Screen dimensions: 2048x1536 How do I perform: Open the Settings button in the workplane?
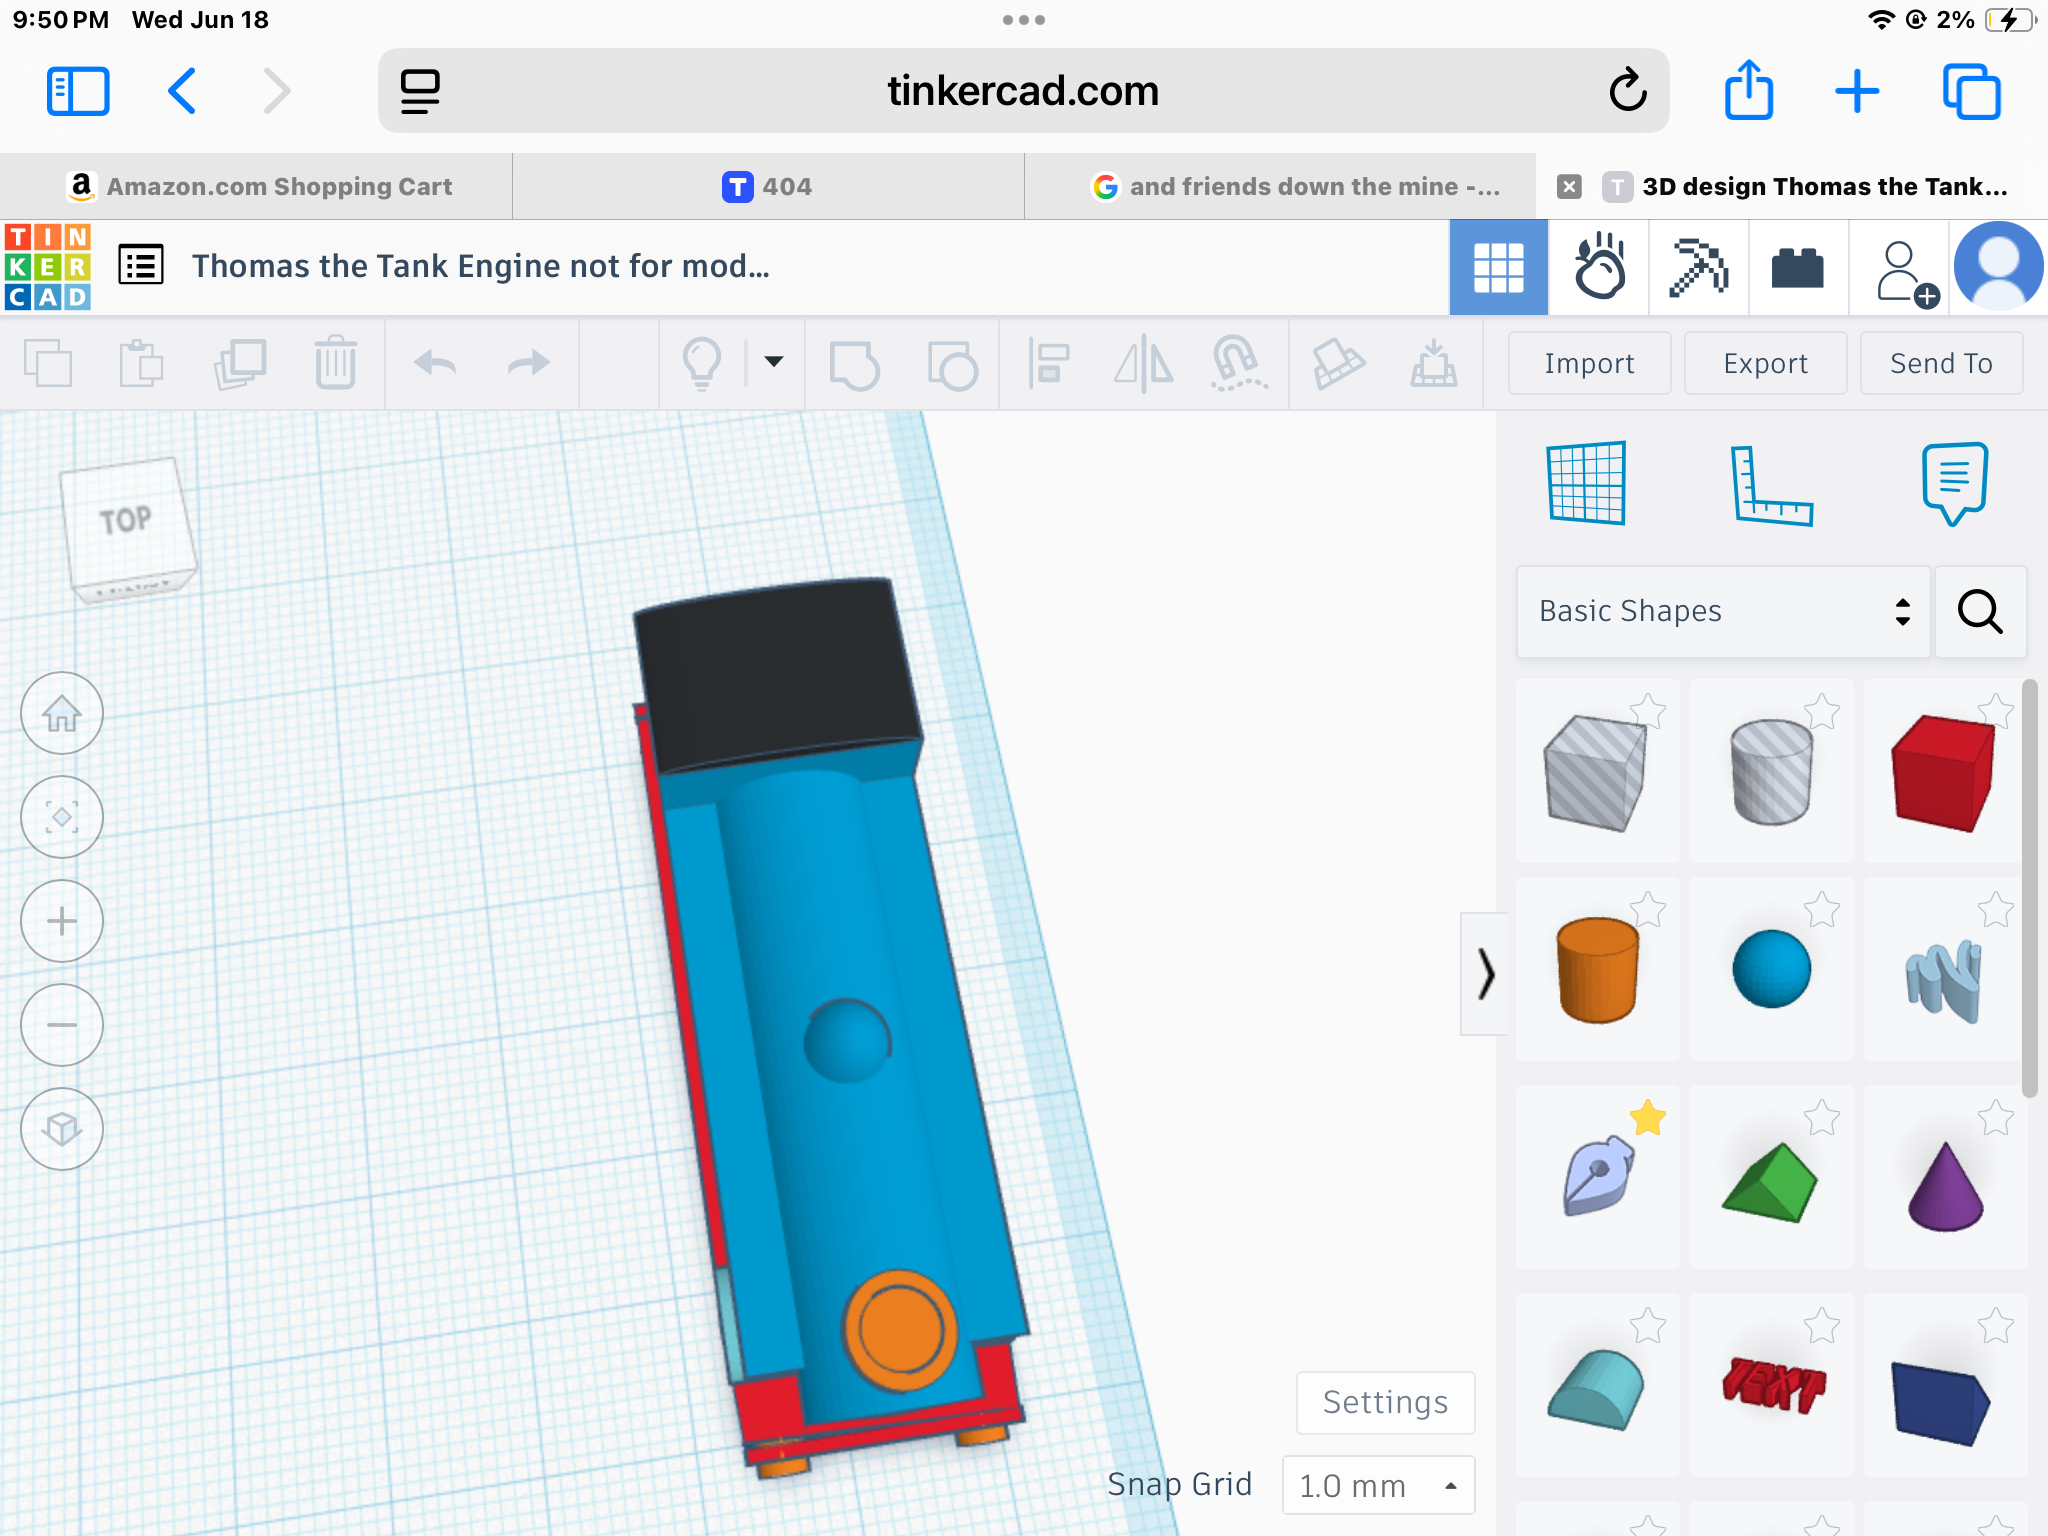coord(1385,1403)
